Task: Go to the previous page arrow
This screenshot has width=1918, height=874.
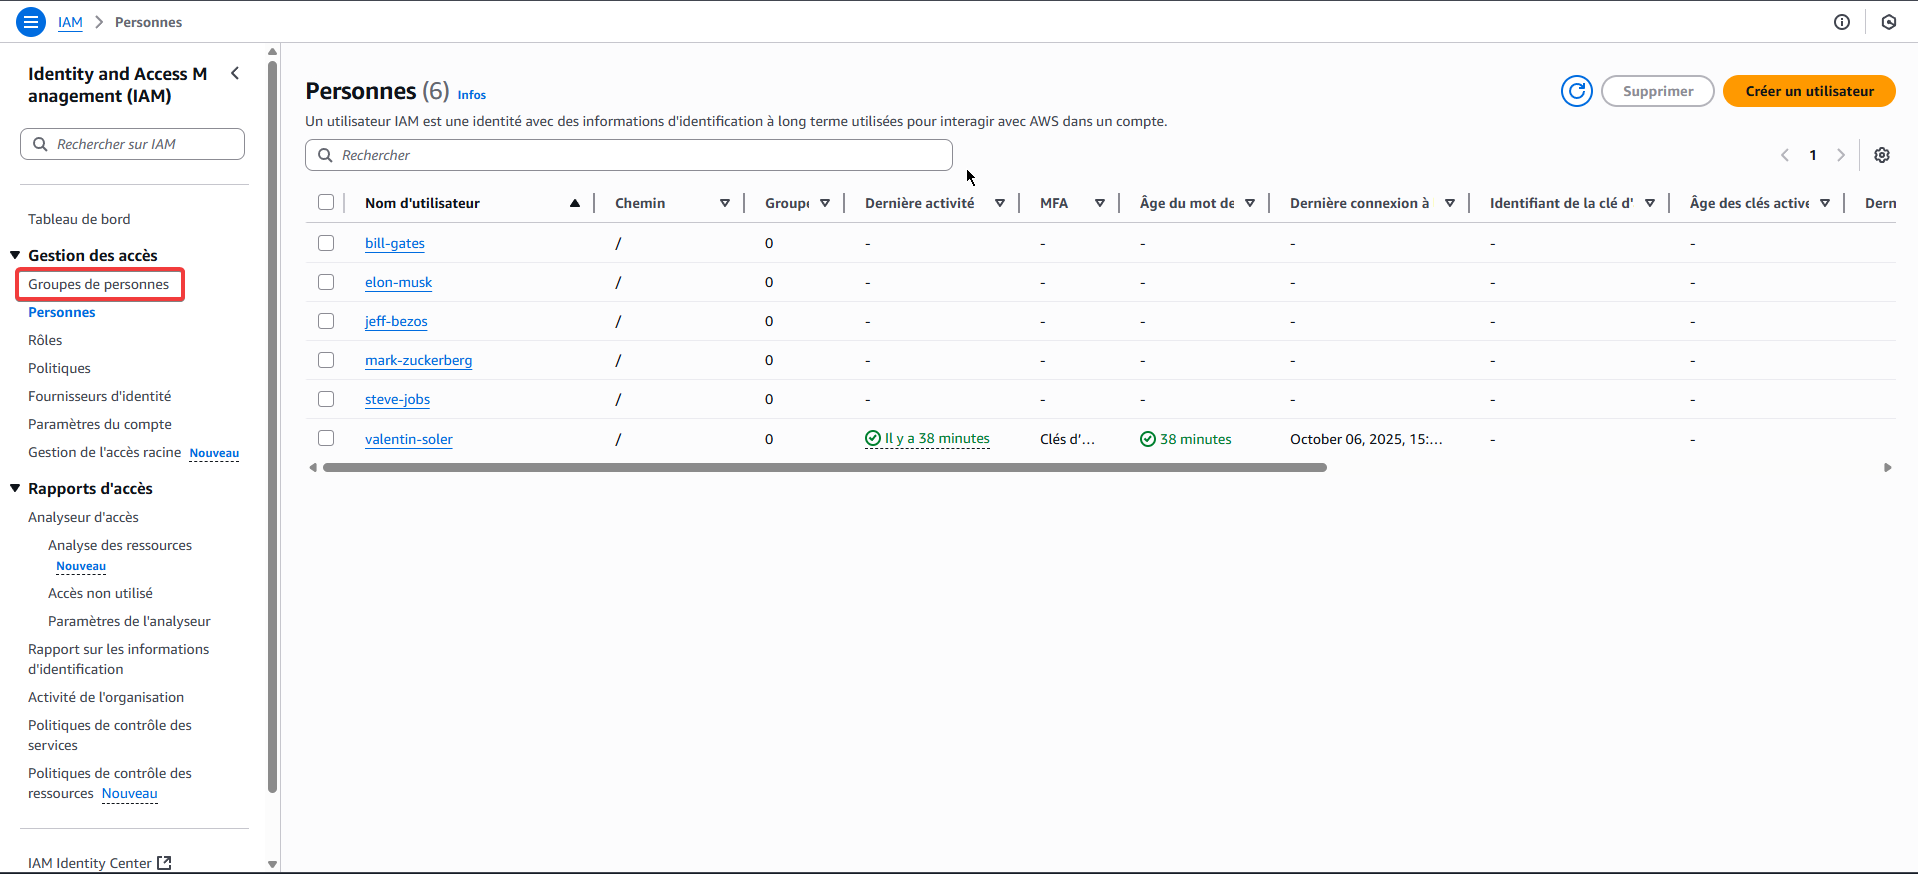Action: pyautogui.click(x=1785, y=155)
